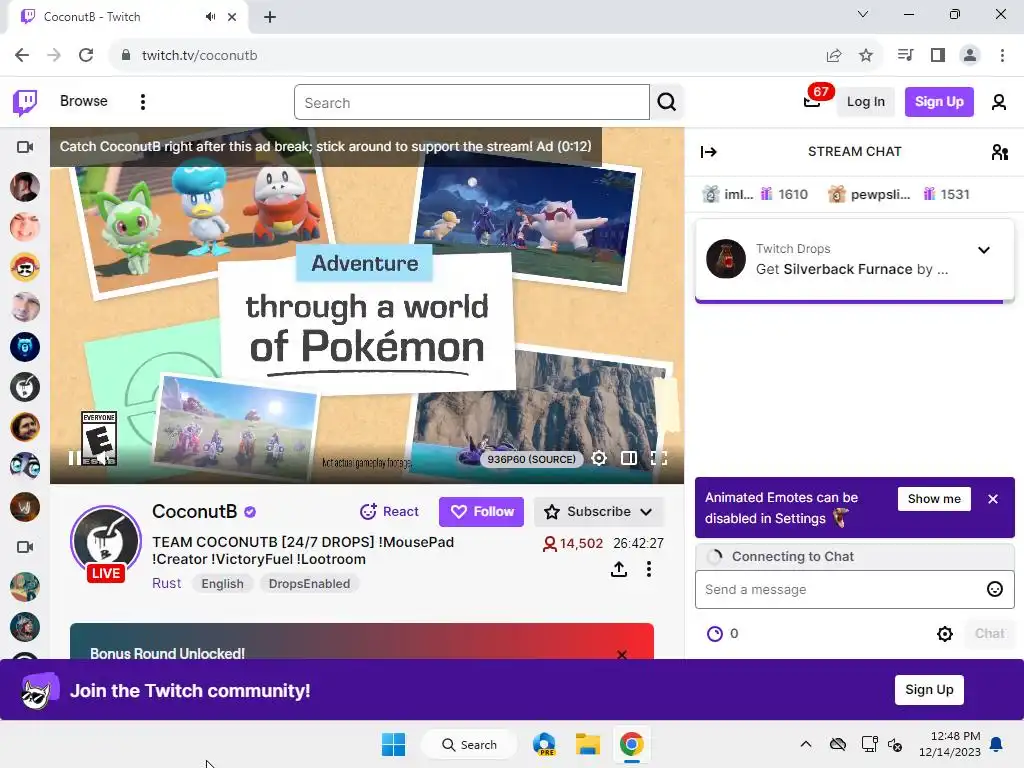The image size is (1024, 768).
Task: Click the Twitch search input field
Action: coord(472,103)
